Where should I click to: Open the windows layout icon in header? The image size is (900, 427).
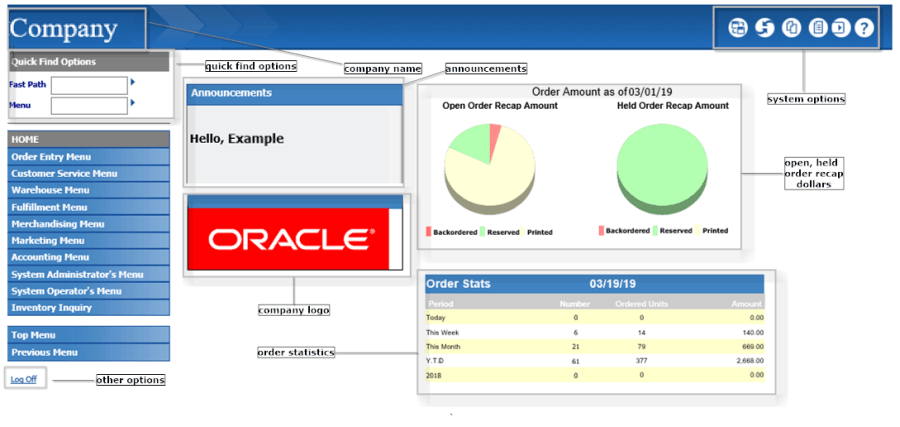[738, 28]
